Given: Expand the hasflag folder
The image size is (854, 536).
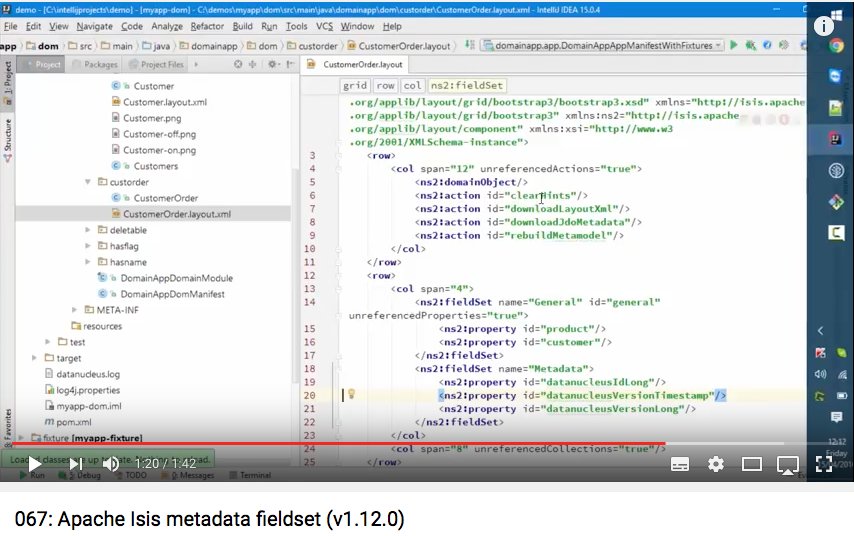Looking at the screenshot, I should [87, 246].
